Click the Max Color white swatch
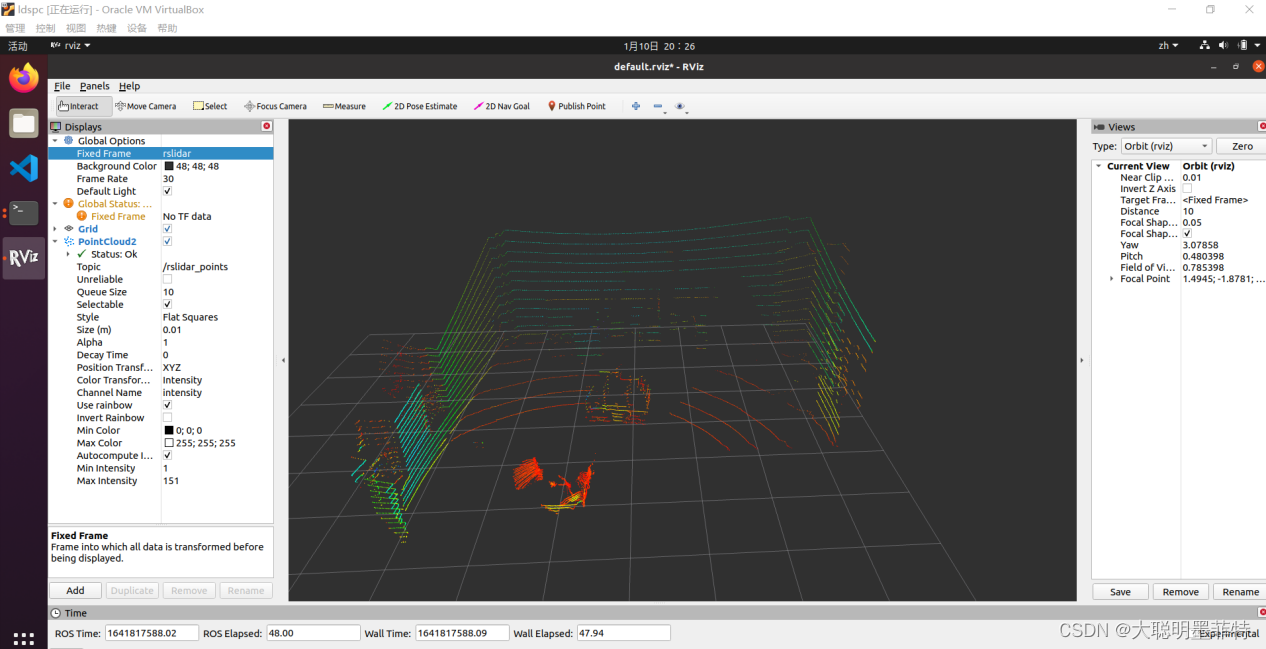Image resolution: width=1266 pixels, height=649 pixels. pos(168,443)
